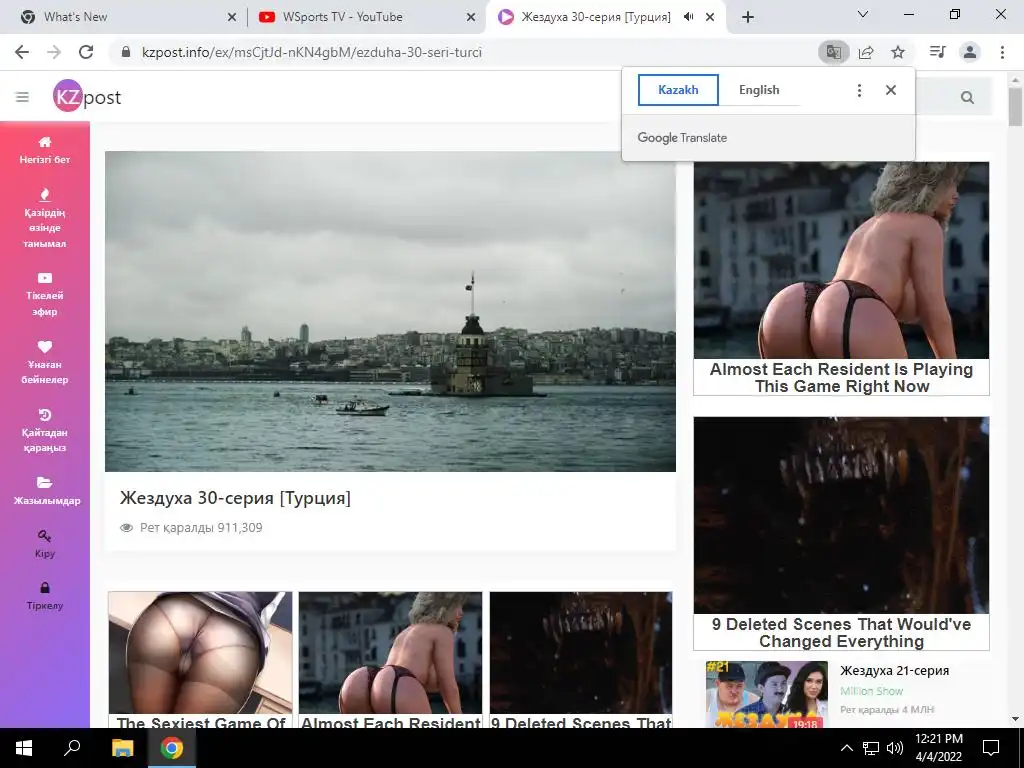Click the Жездуха 30-серия [Турция] title

(235, 498)
